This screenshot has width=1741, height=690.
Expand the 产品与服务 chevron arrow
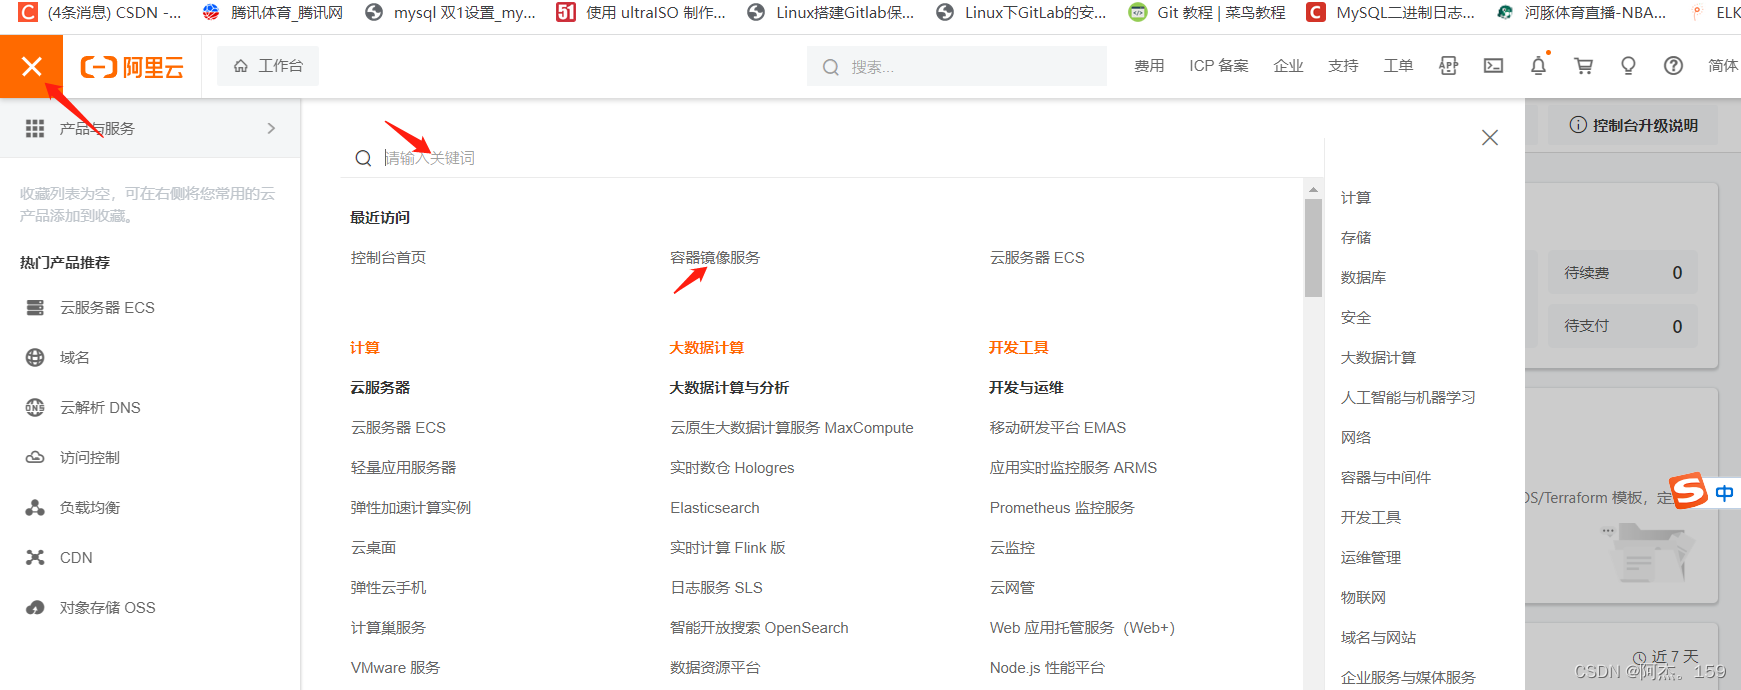271,128
